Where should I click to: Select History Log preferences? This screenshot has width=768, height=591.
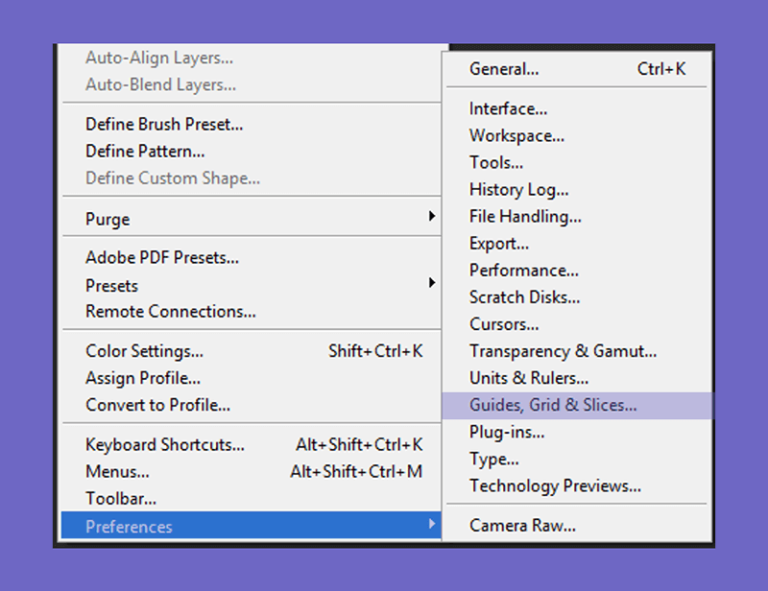click(x=577, y=189)
